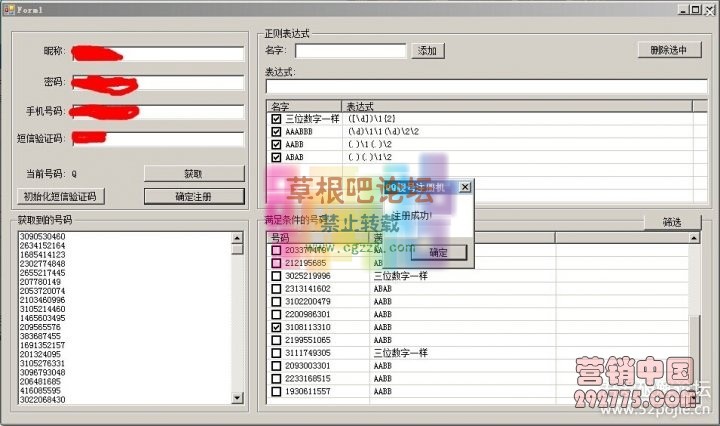
Task: Confirm the 注册成功 dialog with 确定
Action: [438, 252]
